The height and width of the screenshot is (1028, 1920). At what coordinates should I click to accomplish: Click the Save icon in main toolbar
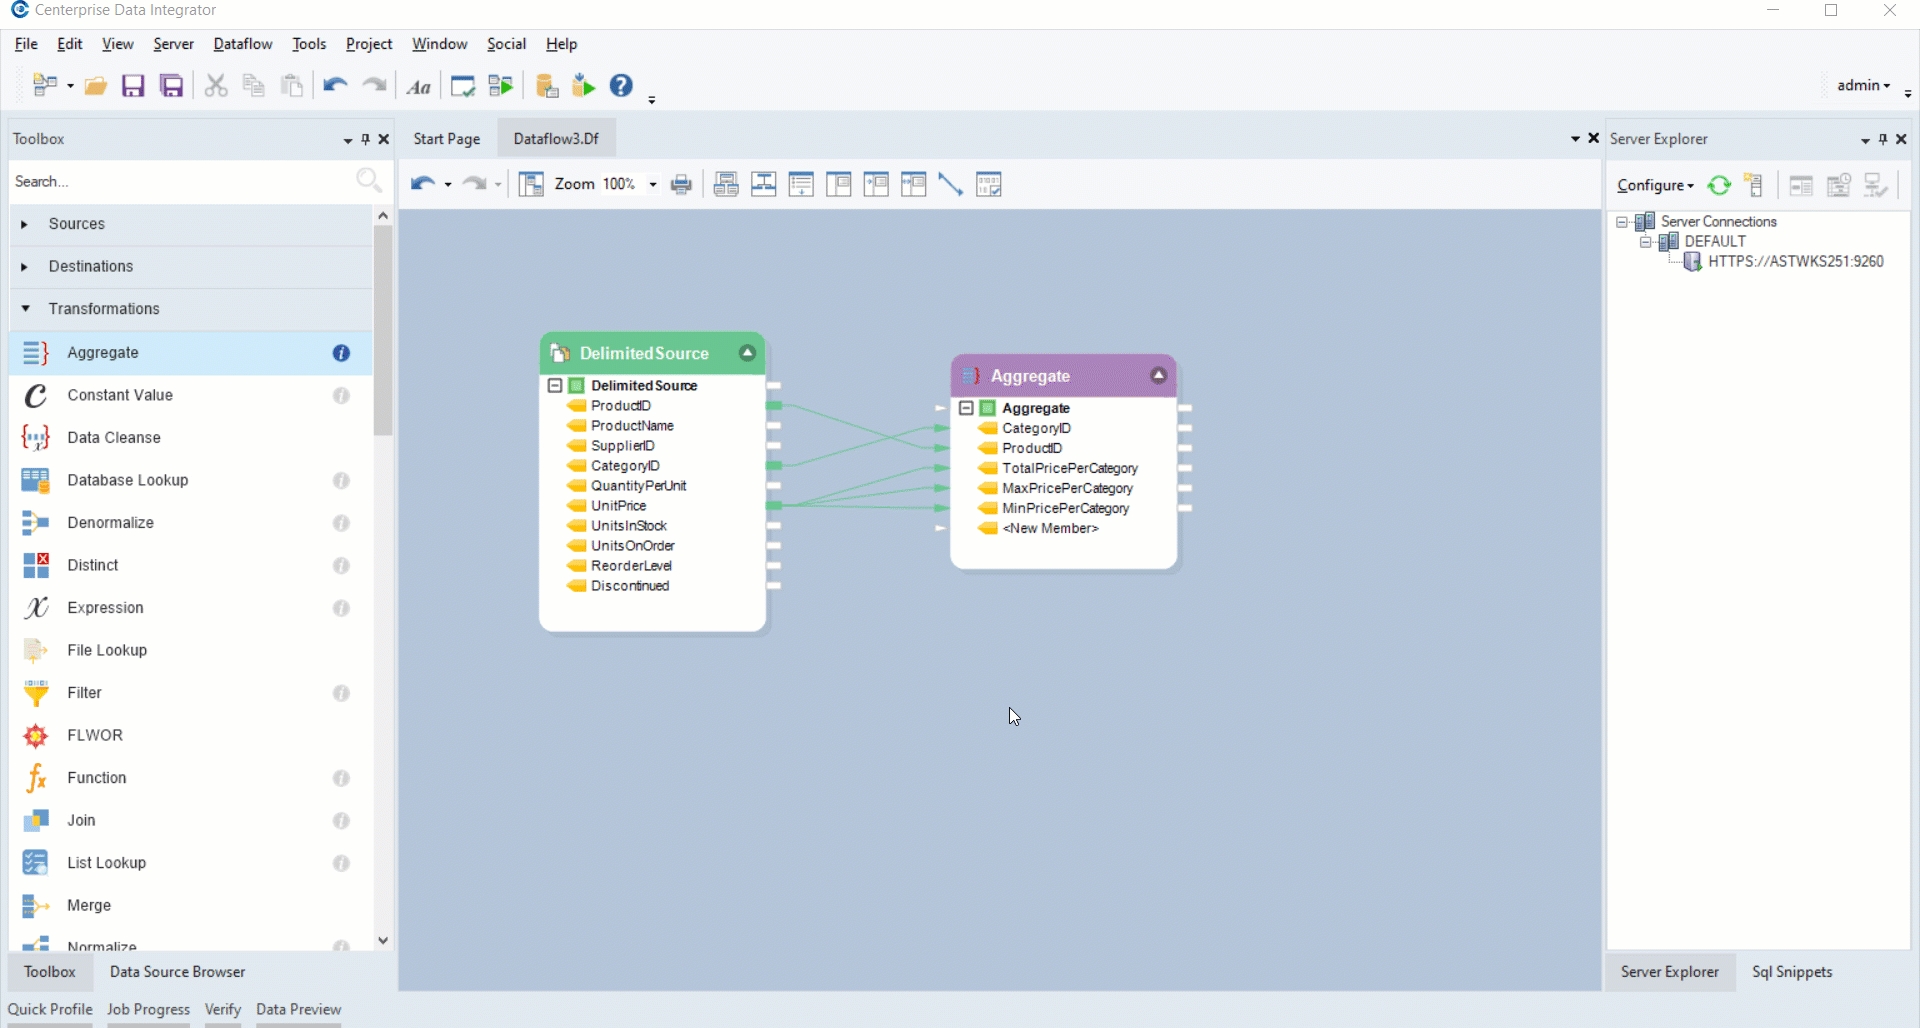133,86
